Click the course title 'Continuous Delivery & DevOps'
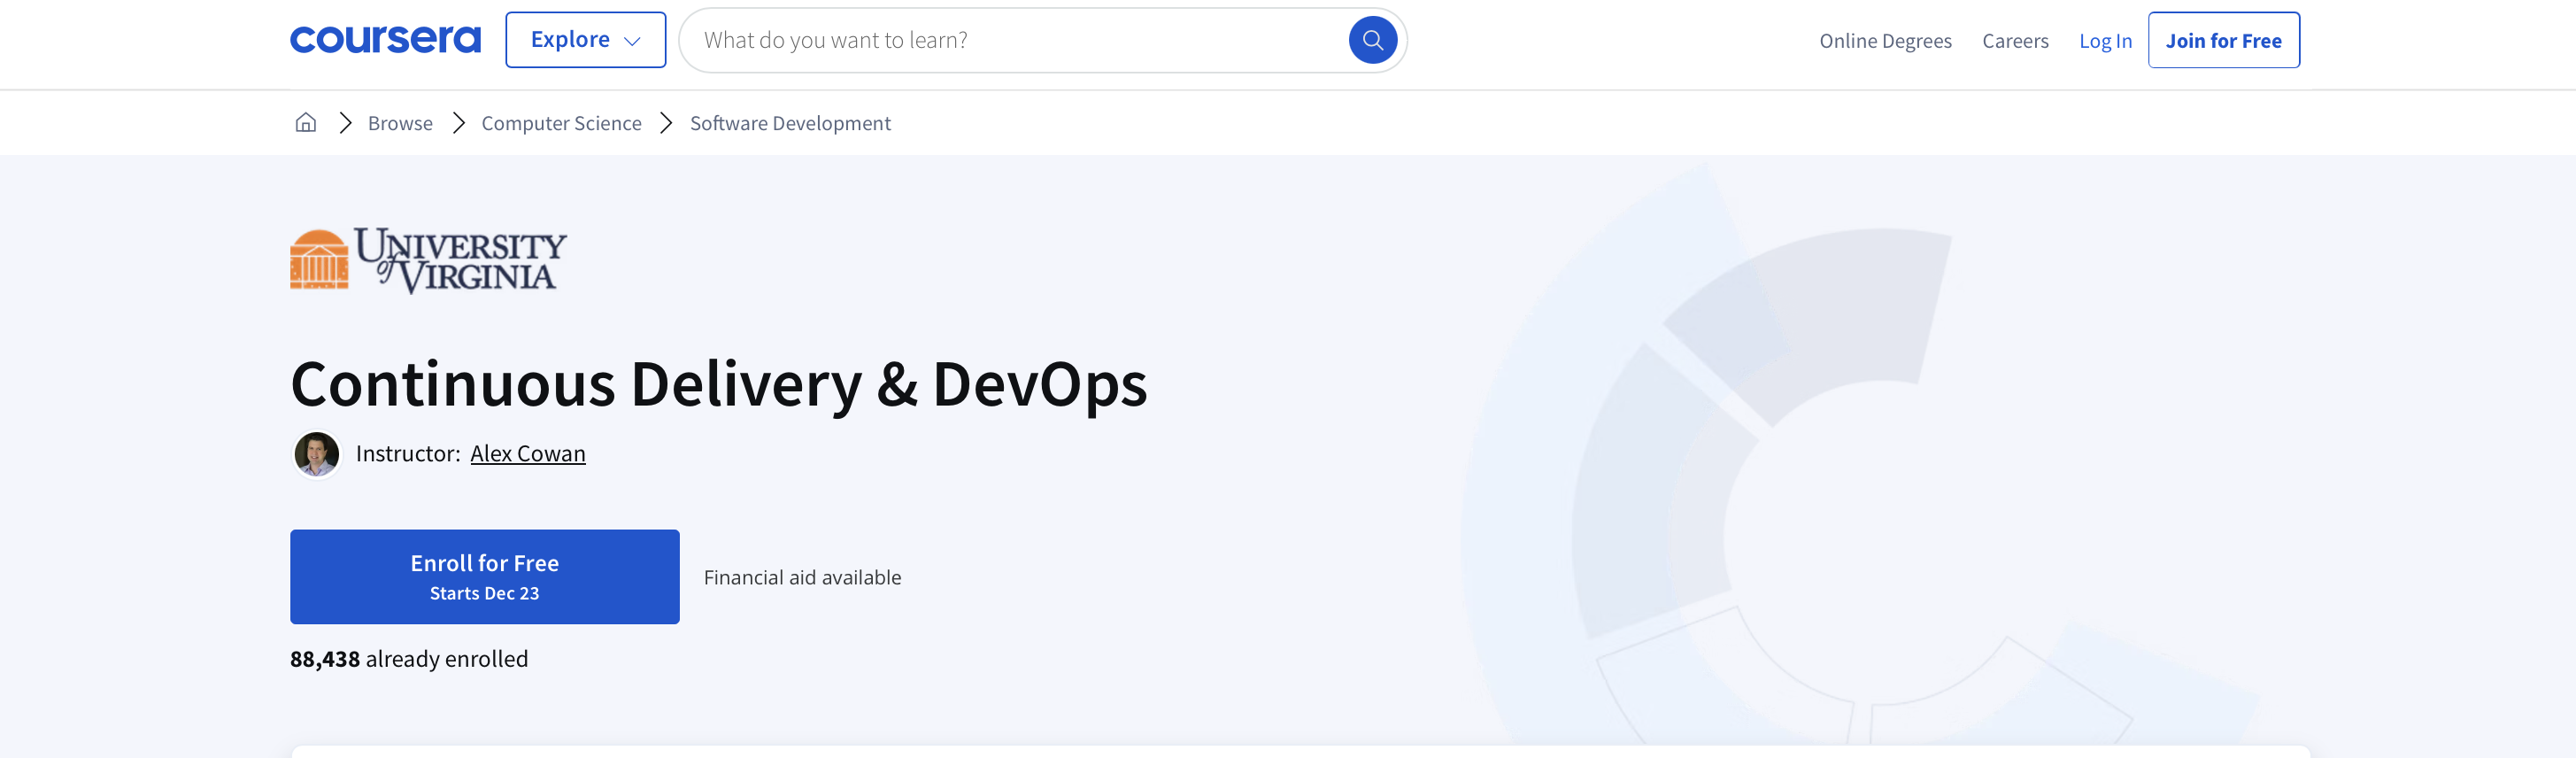The image size is (2576, 758). point(719,385)
